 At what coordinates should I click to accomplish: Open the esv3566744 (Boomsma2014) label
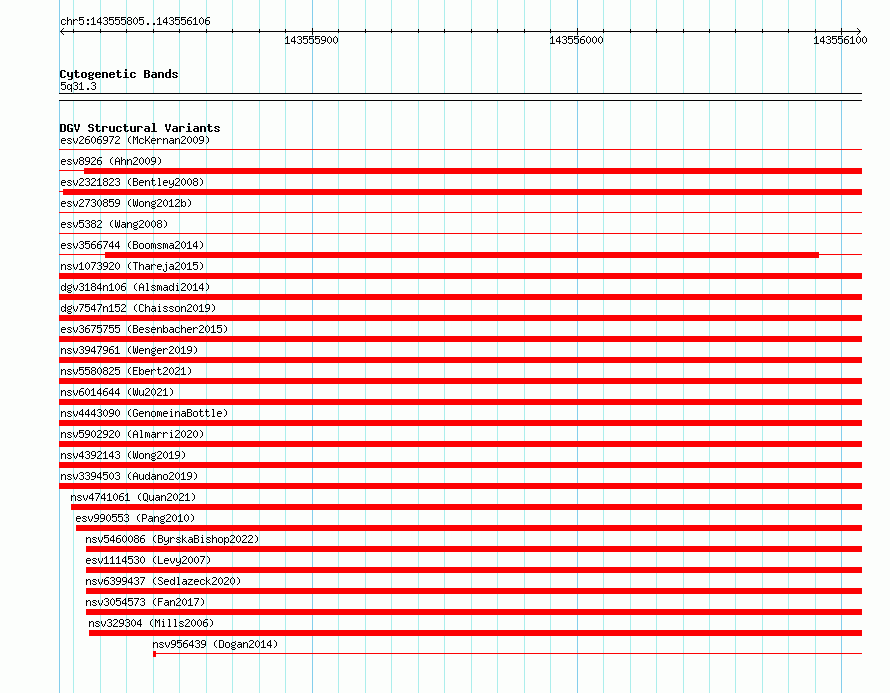132,245
